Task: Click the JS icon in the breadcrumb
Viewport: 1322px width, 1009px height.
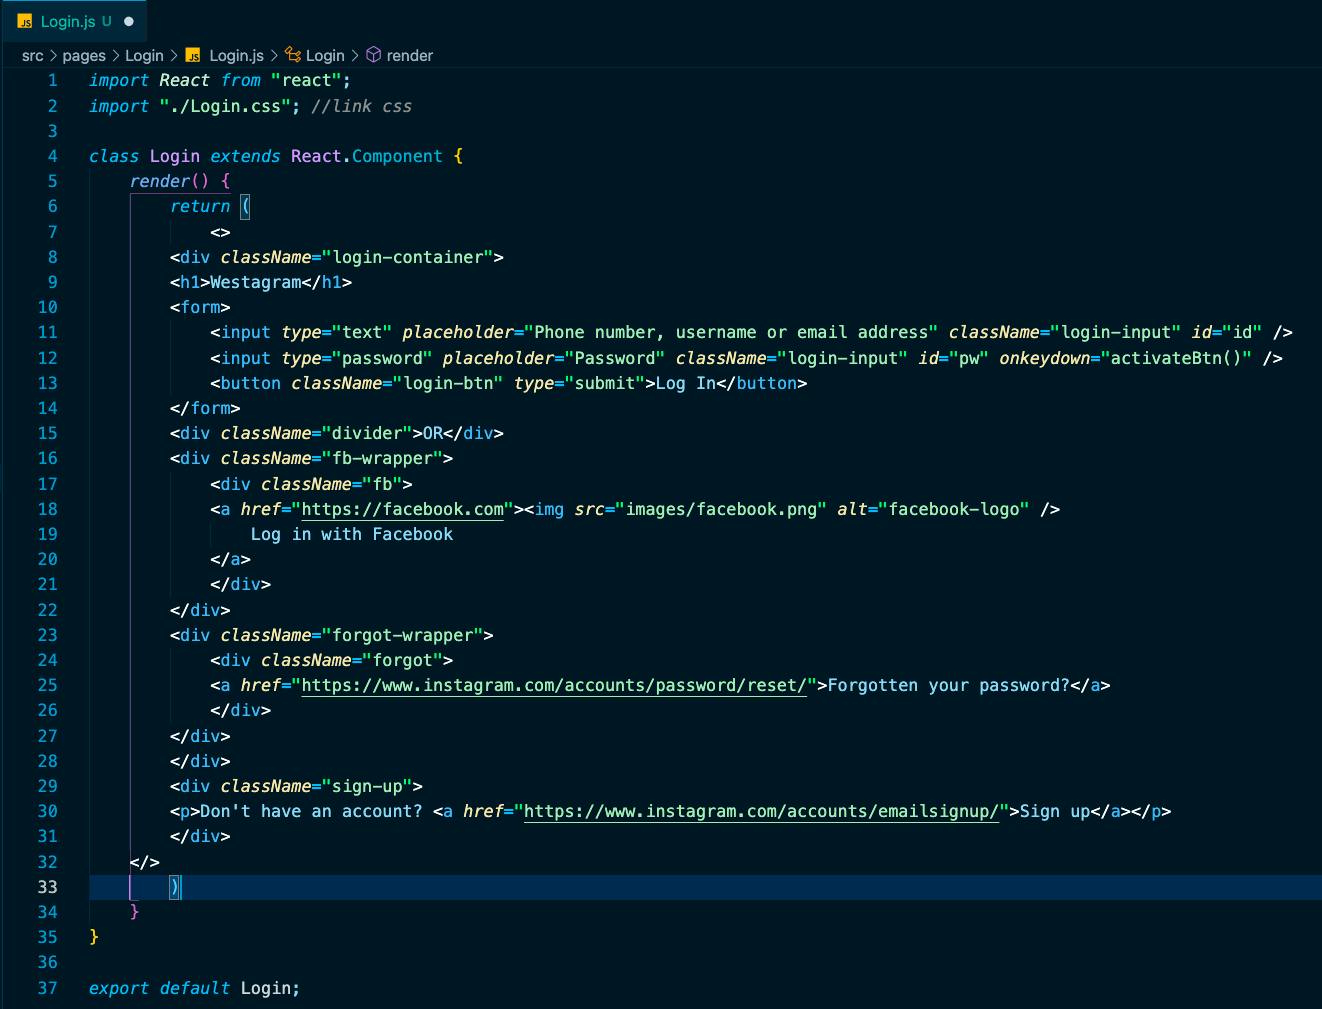Action: tap(193, 56)
